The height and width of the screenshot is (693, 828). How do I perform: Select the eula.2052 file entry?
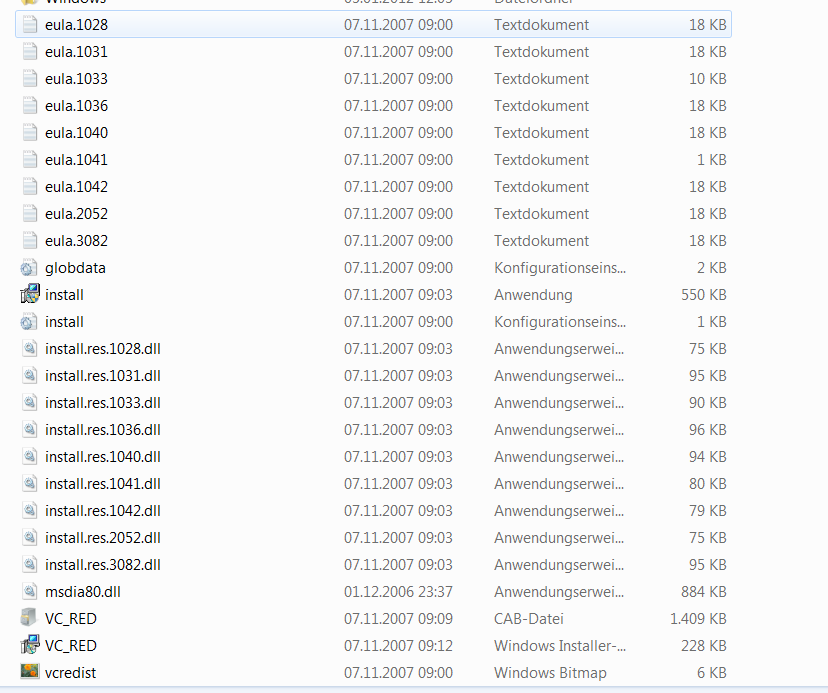76,214
